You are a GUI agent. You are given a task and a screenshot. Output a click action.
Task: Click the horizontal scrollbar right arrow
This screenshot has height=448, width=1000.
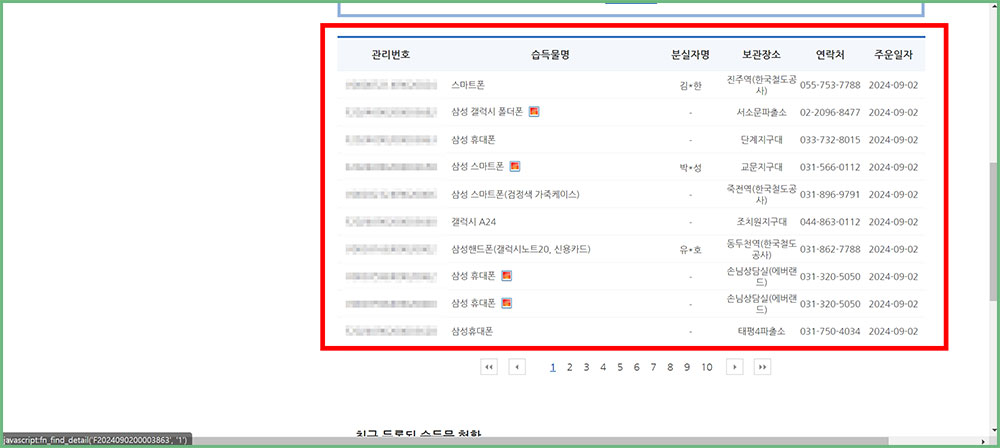click(983, 441)
